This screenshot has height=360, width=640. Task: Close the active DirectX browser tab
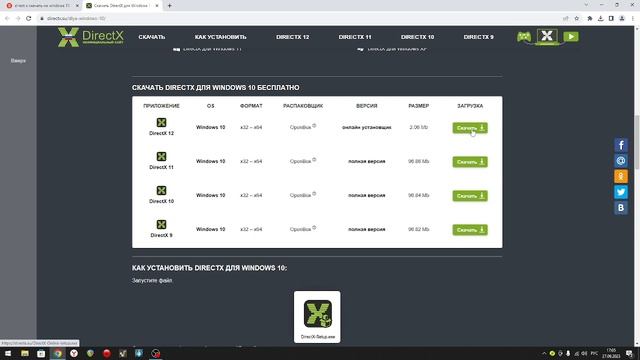click(157, 6)
